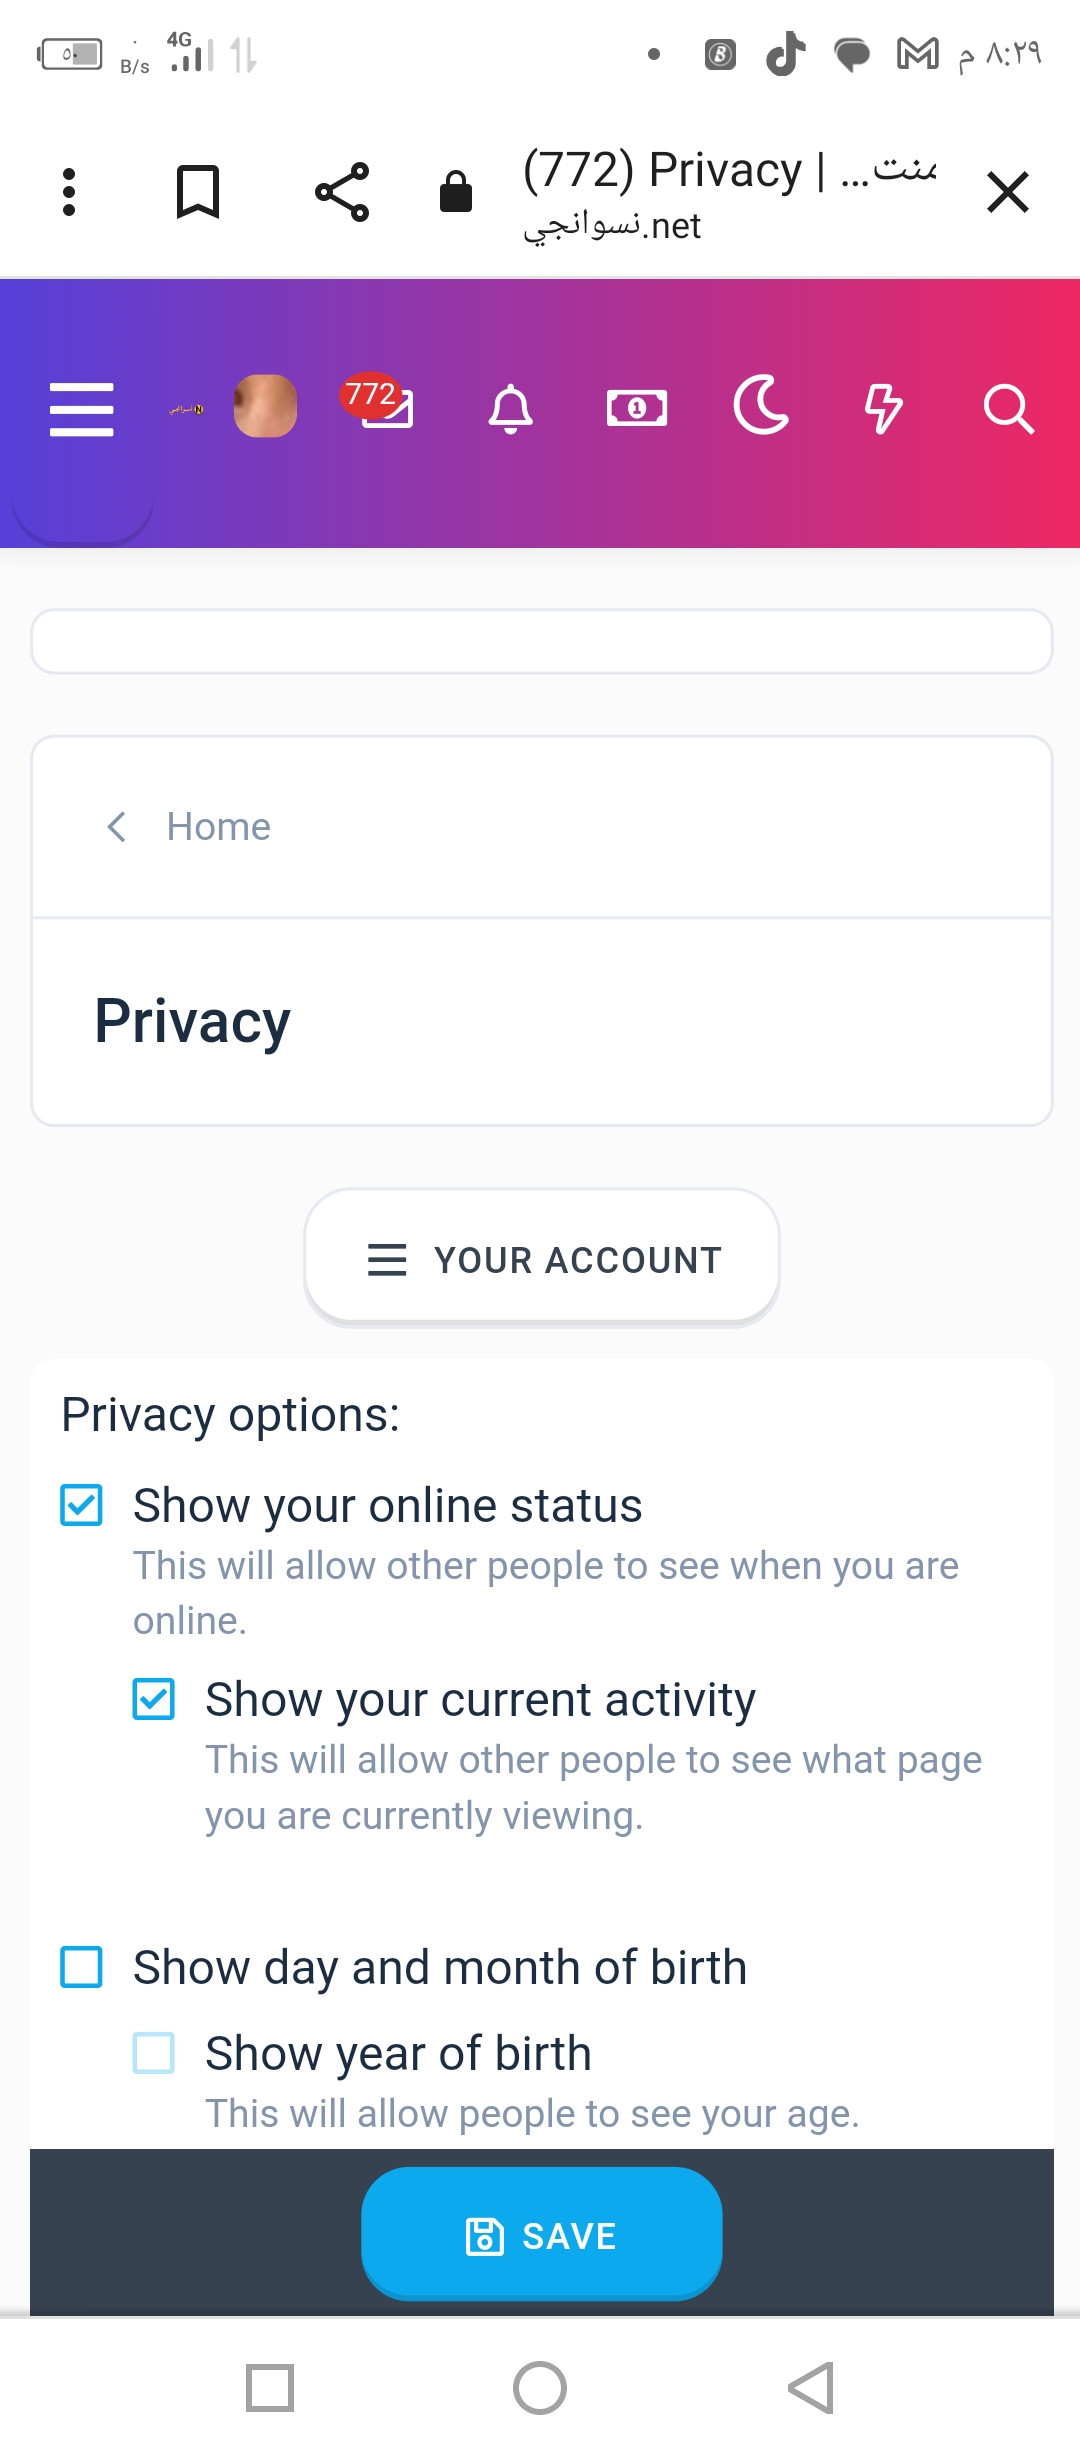Screen dimensions: 1080x2460
Task: Toggle dark mode moon icon
Action: (761, 406)
